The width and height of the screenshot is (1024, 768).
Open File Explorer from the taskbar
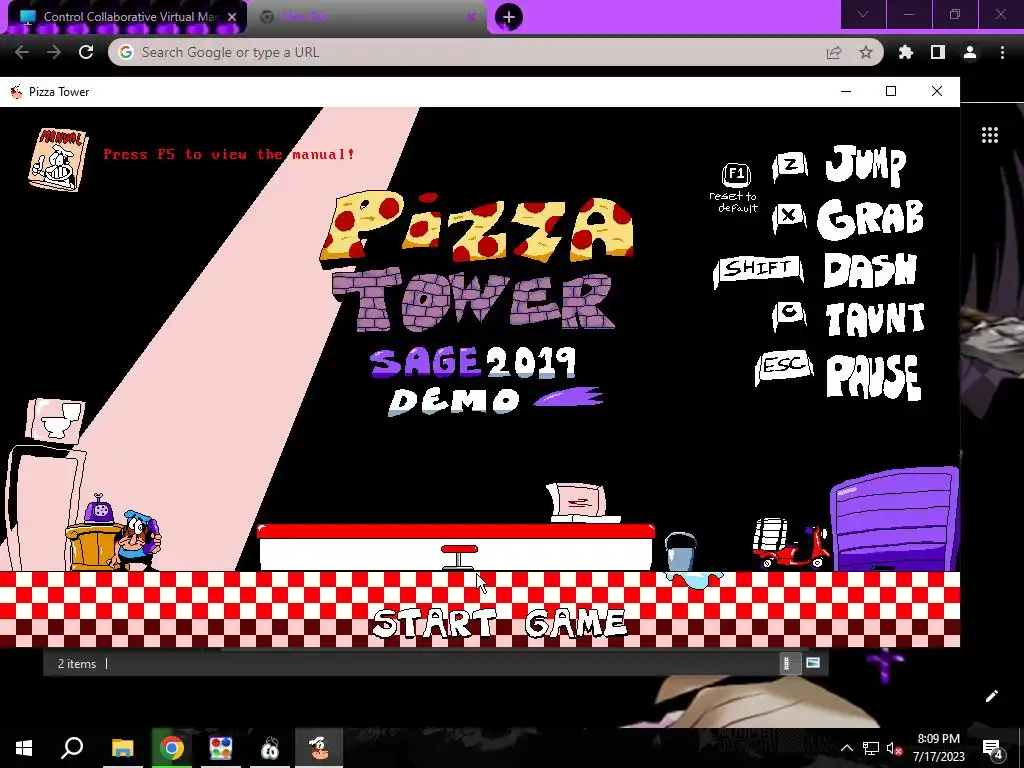(x=122, y=748)
